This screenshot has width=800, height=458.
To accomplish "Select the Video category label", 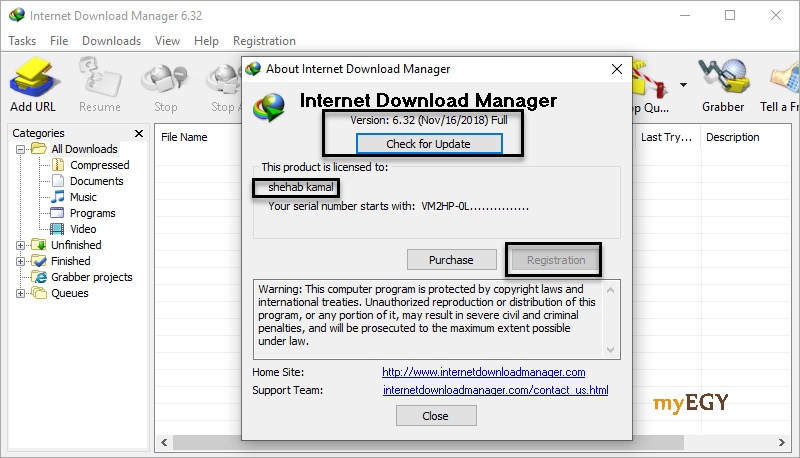I will [83, 229].
